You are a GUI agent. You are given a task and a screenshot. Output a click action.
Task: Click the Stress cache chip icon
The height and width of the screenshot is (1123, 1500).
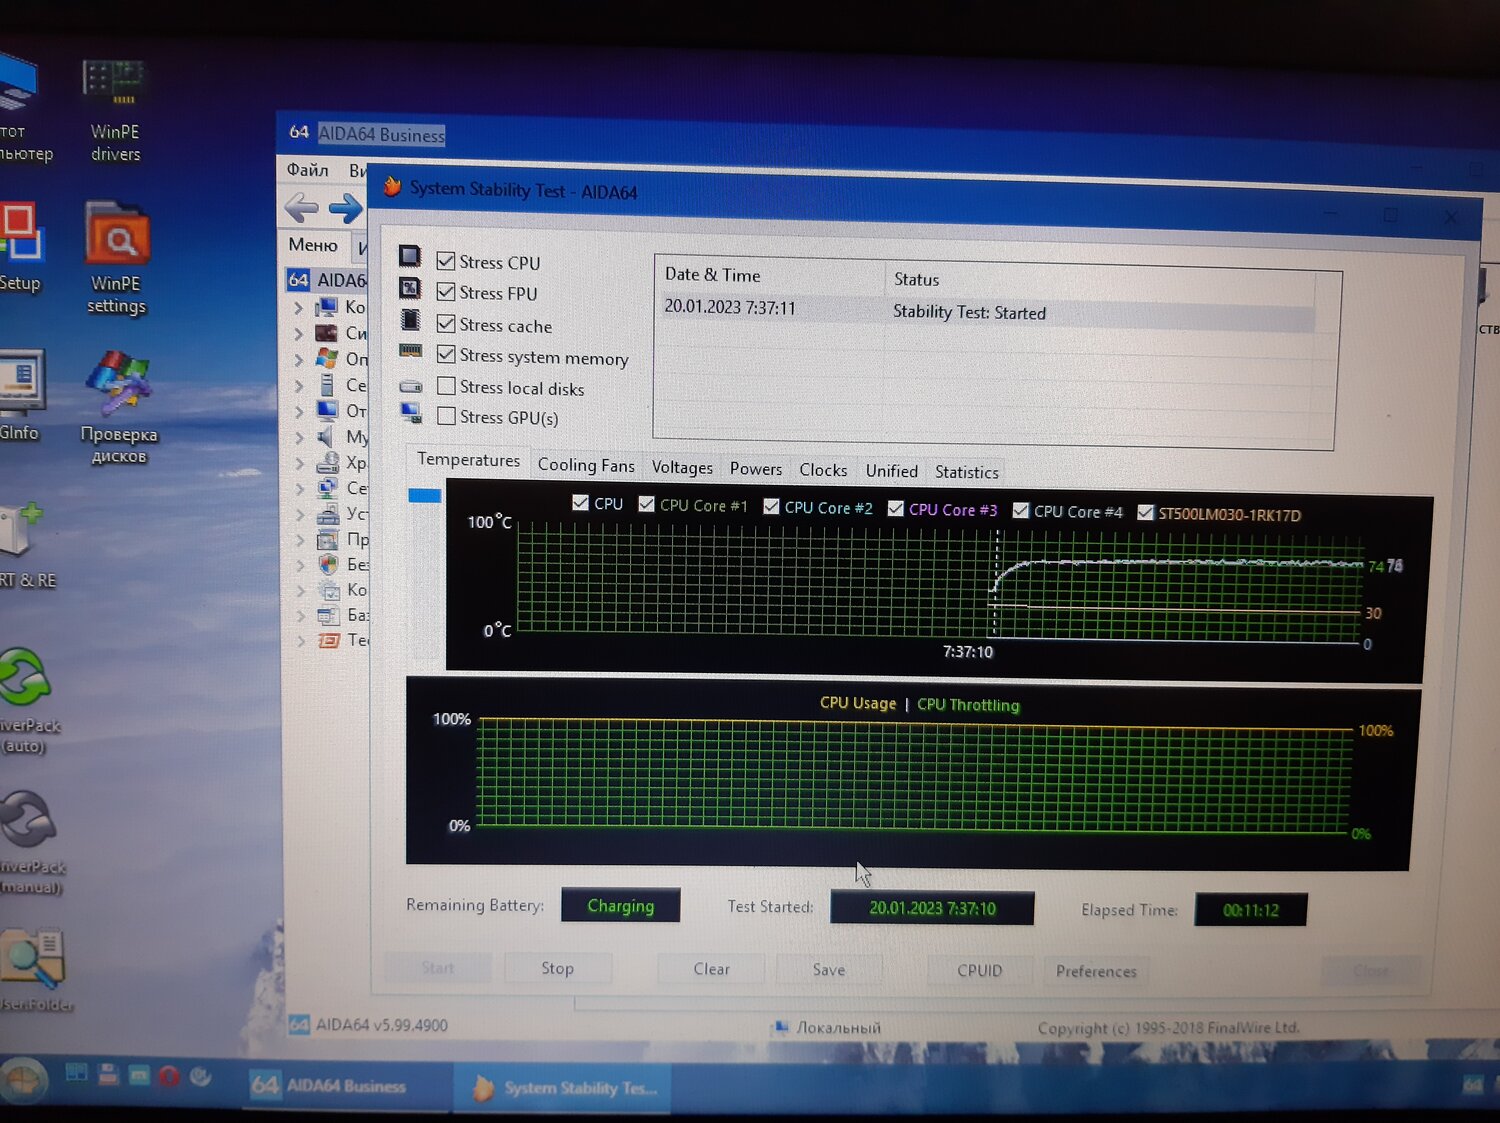point(410,319)
